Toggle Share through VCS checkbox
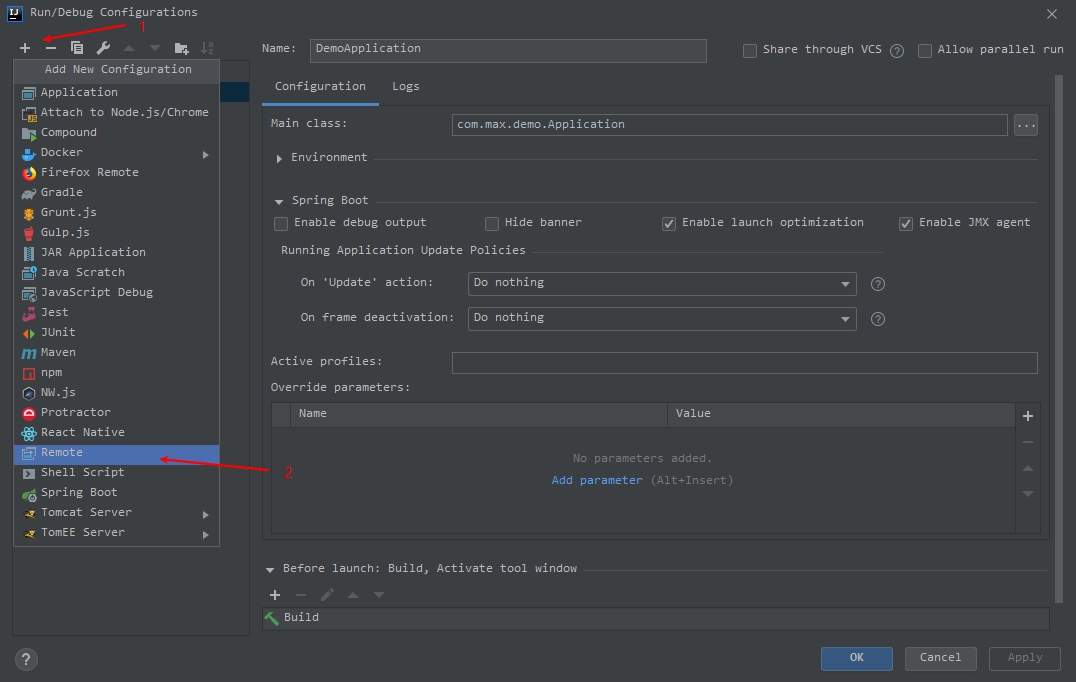Image resolution: width=1076 pixels, height=682 pixels. click(x=750, y=51)
